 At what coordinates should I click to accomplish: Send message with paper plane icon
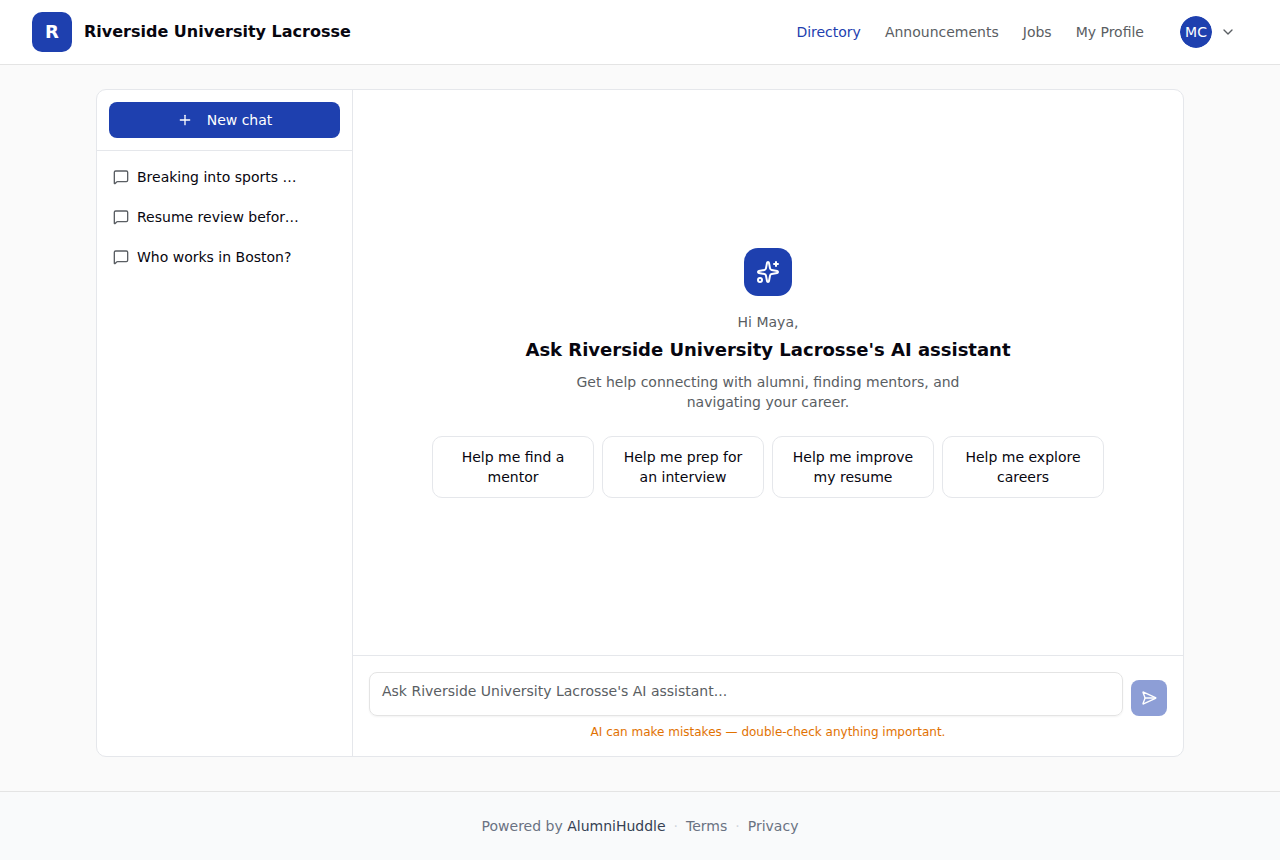(x=1149, y=698)
